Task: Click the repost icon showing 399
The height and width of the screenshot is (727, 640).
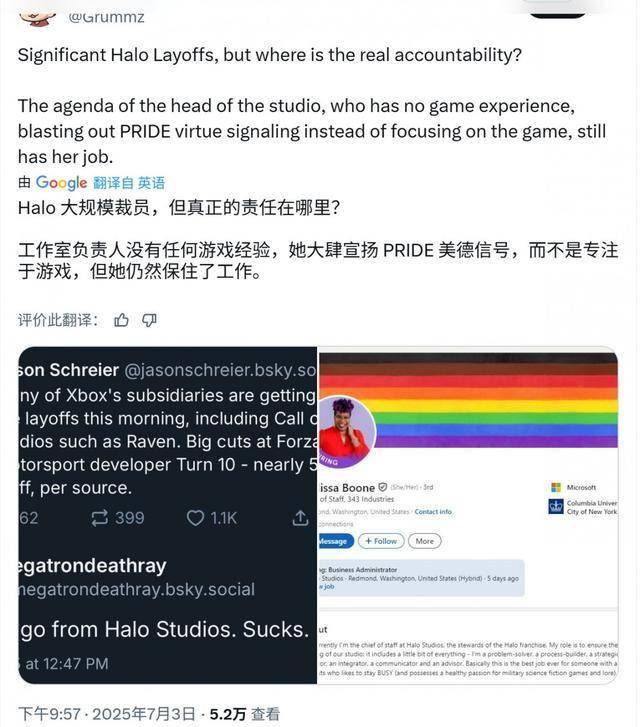Action: tap(99, 518)
